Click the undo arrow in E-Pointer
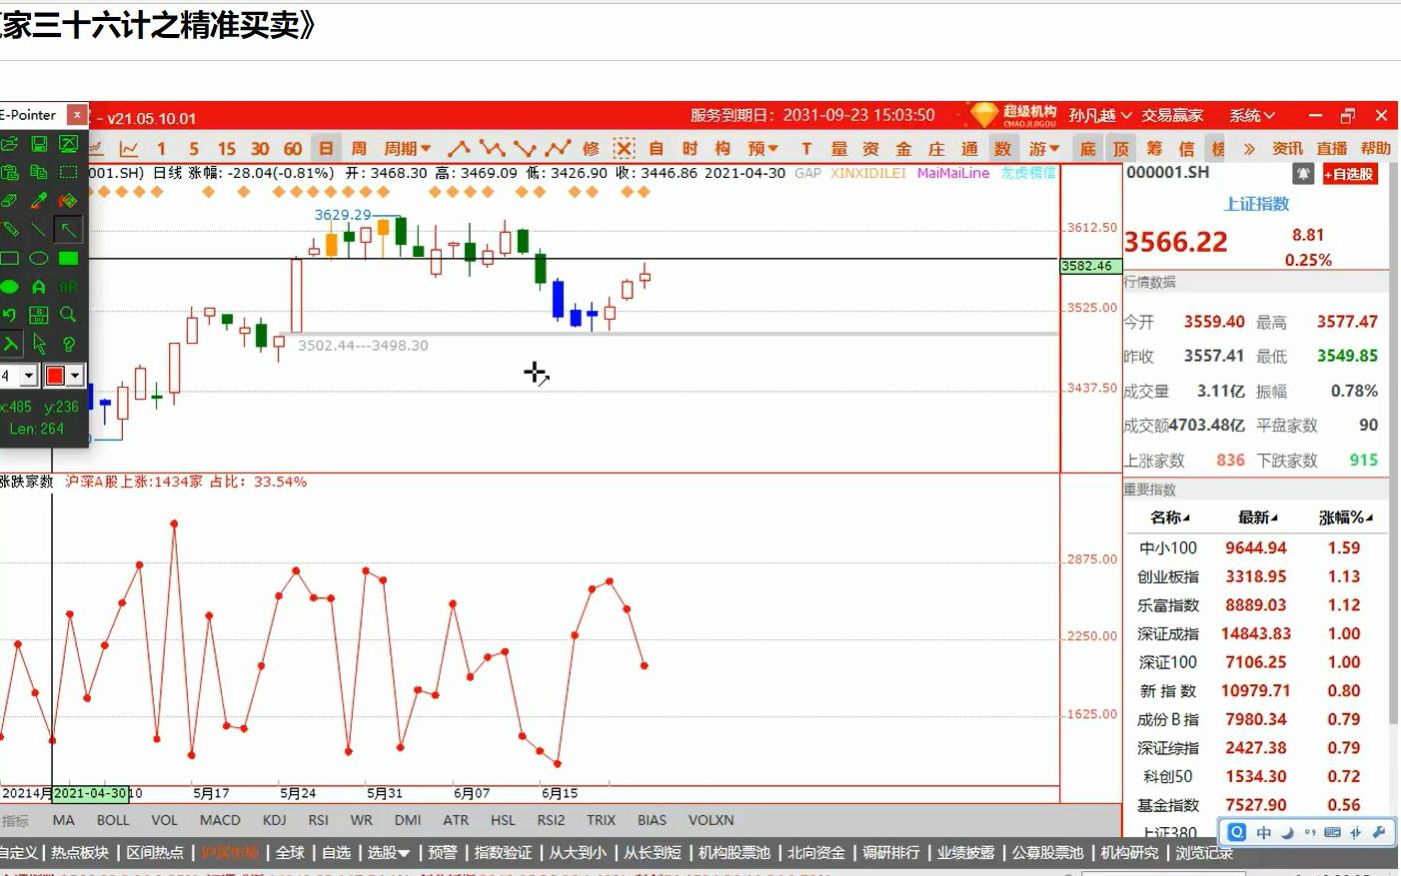The height and width of the screenshot is (876, 1401). tap(9, 315)
